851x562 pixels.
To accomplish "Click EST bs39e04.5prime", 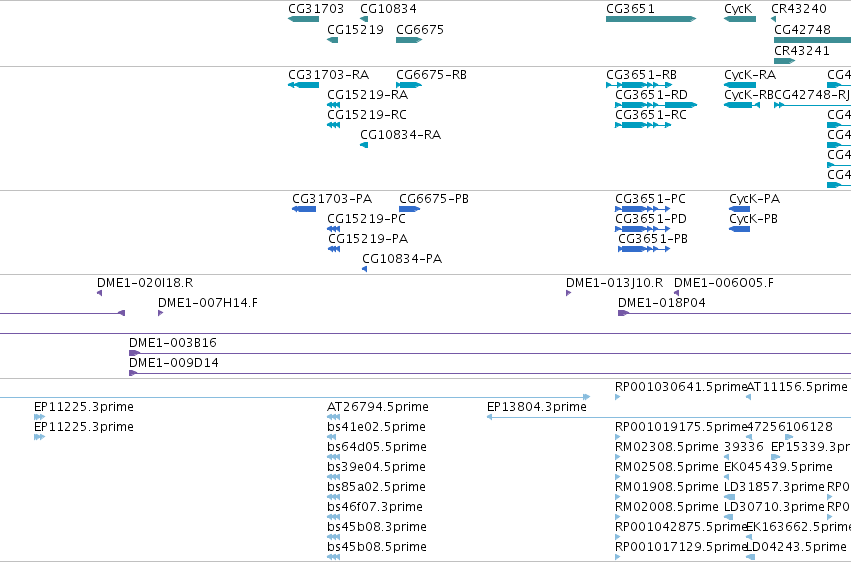I will coord(376,467).
